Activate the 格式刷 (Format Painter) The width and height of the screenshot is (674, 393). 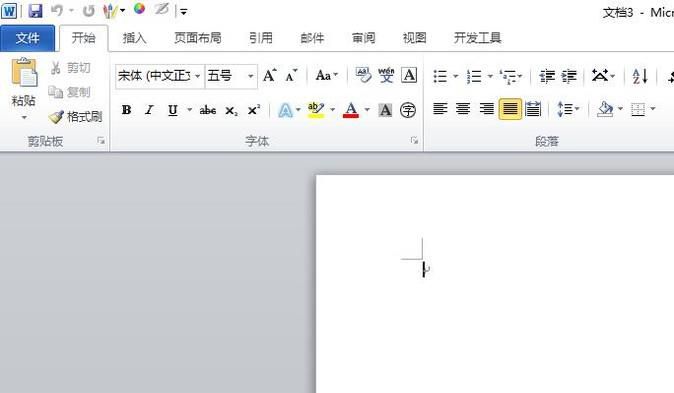[x=76, y=116]
